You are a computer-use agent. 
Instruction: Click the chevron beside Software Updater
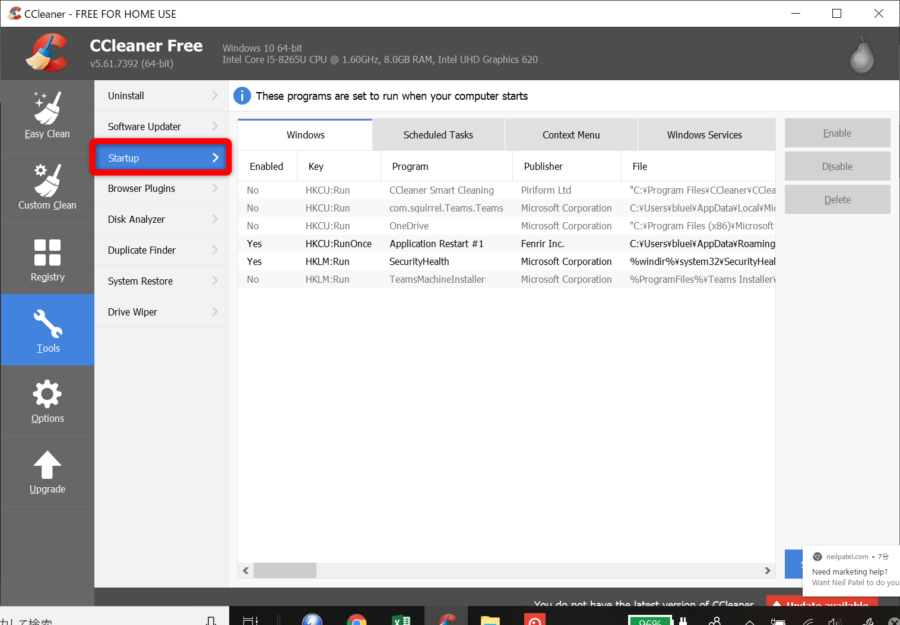(215, 126)
